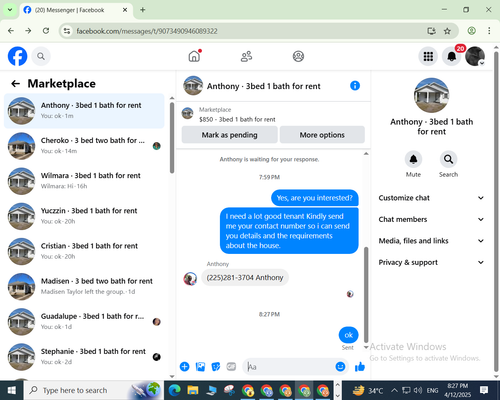Open volume speaker icon in system tray
The image size is (500, 400).
click(418, 390)
